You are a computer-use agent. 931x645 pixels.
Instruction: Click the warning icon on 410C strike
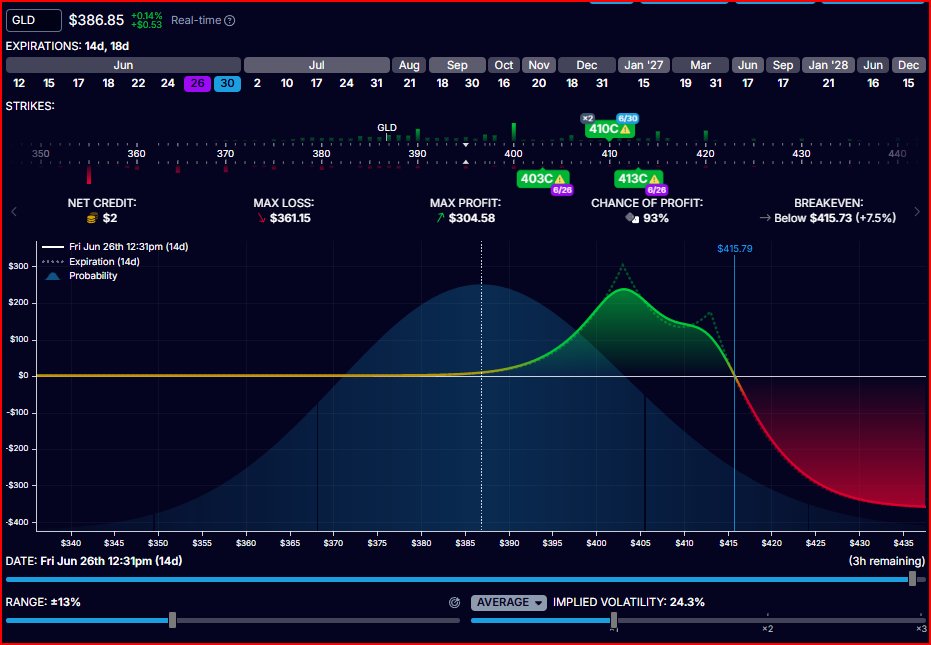point(625,129)
